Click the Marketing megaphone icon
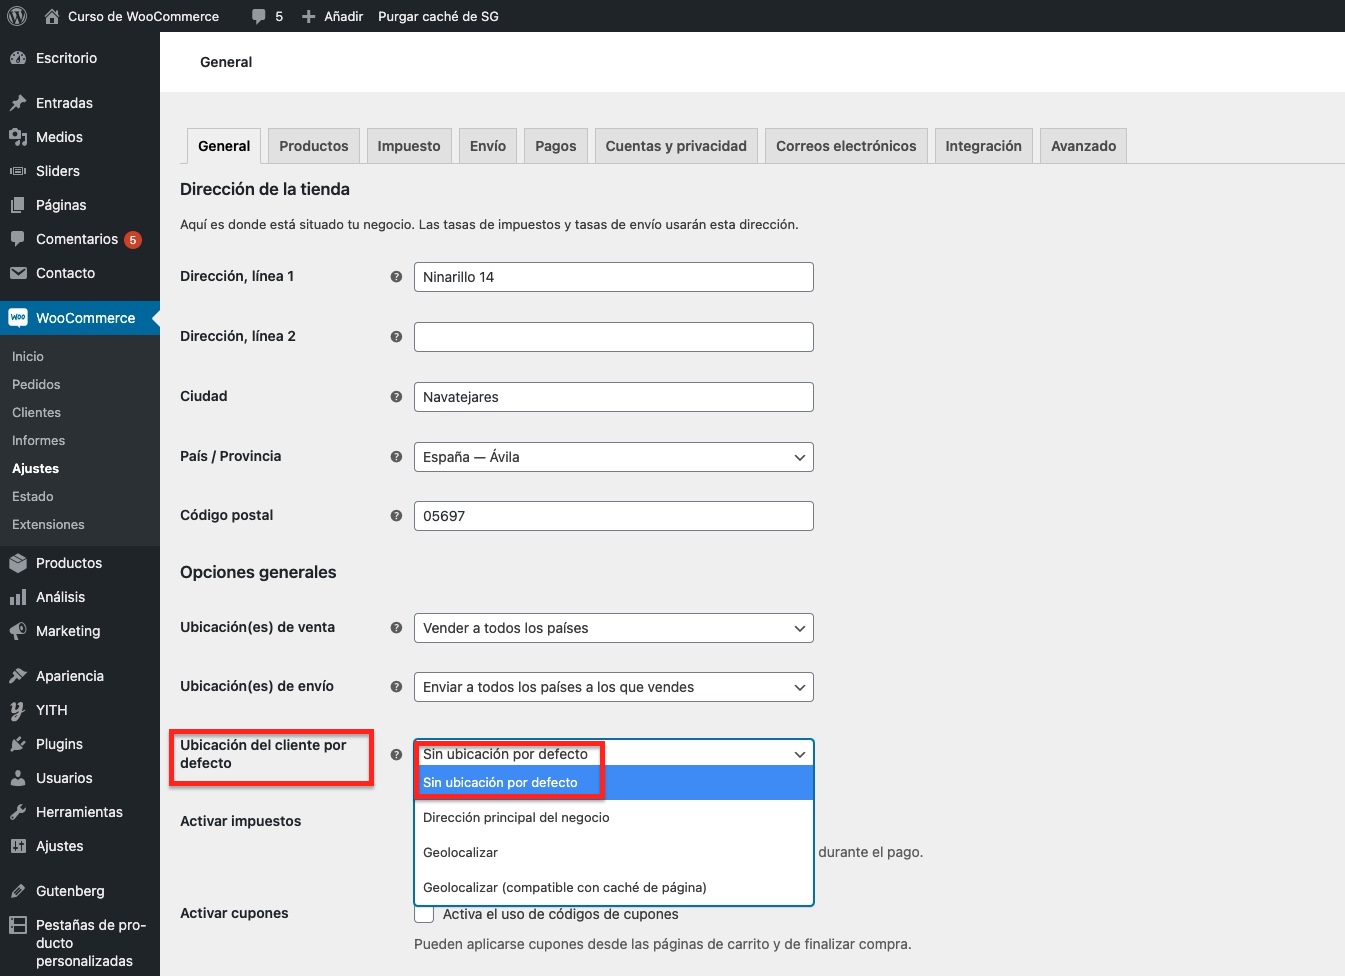Screen dimensions: 1345x976 (x=18, y=631)
